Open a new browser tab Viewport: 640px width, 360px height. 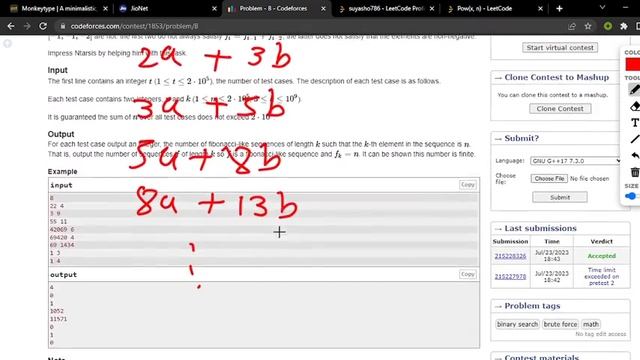pos(559,8)
